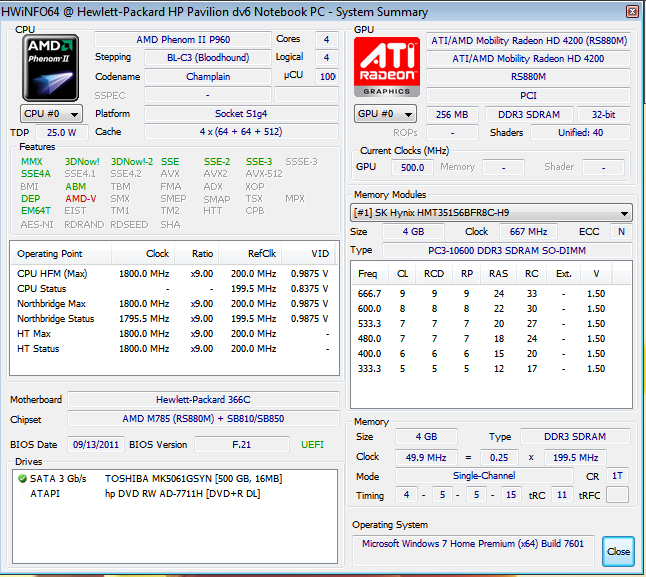Close the System Summary window via title bar X
Screen dimensions: 646x577
pyautogui.click(x=632, y=12)
